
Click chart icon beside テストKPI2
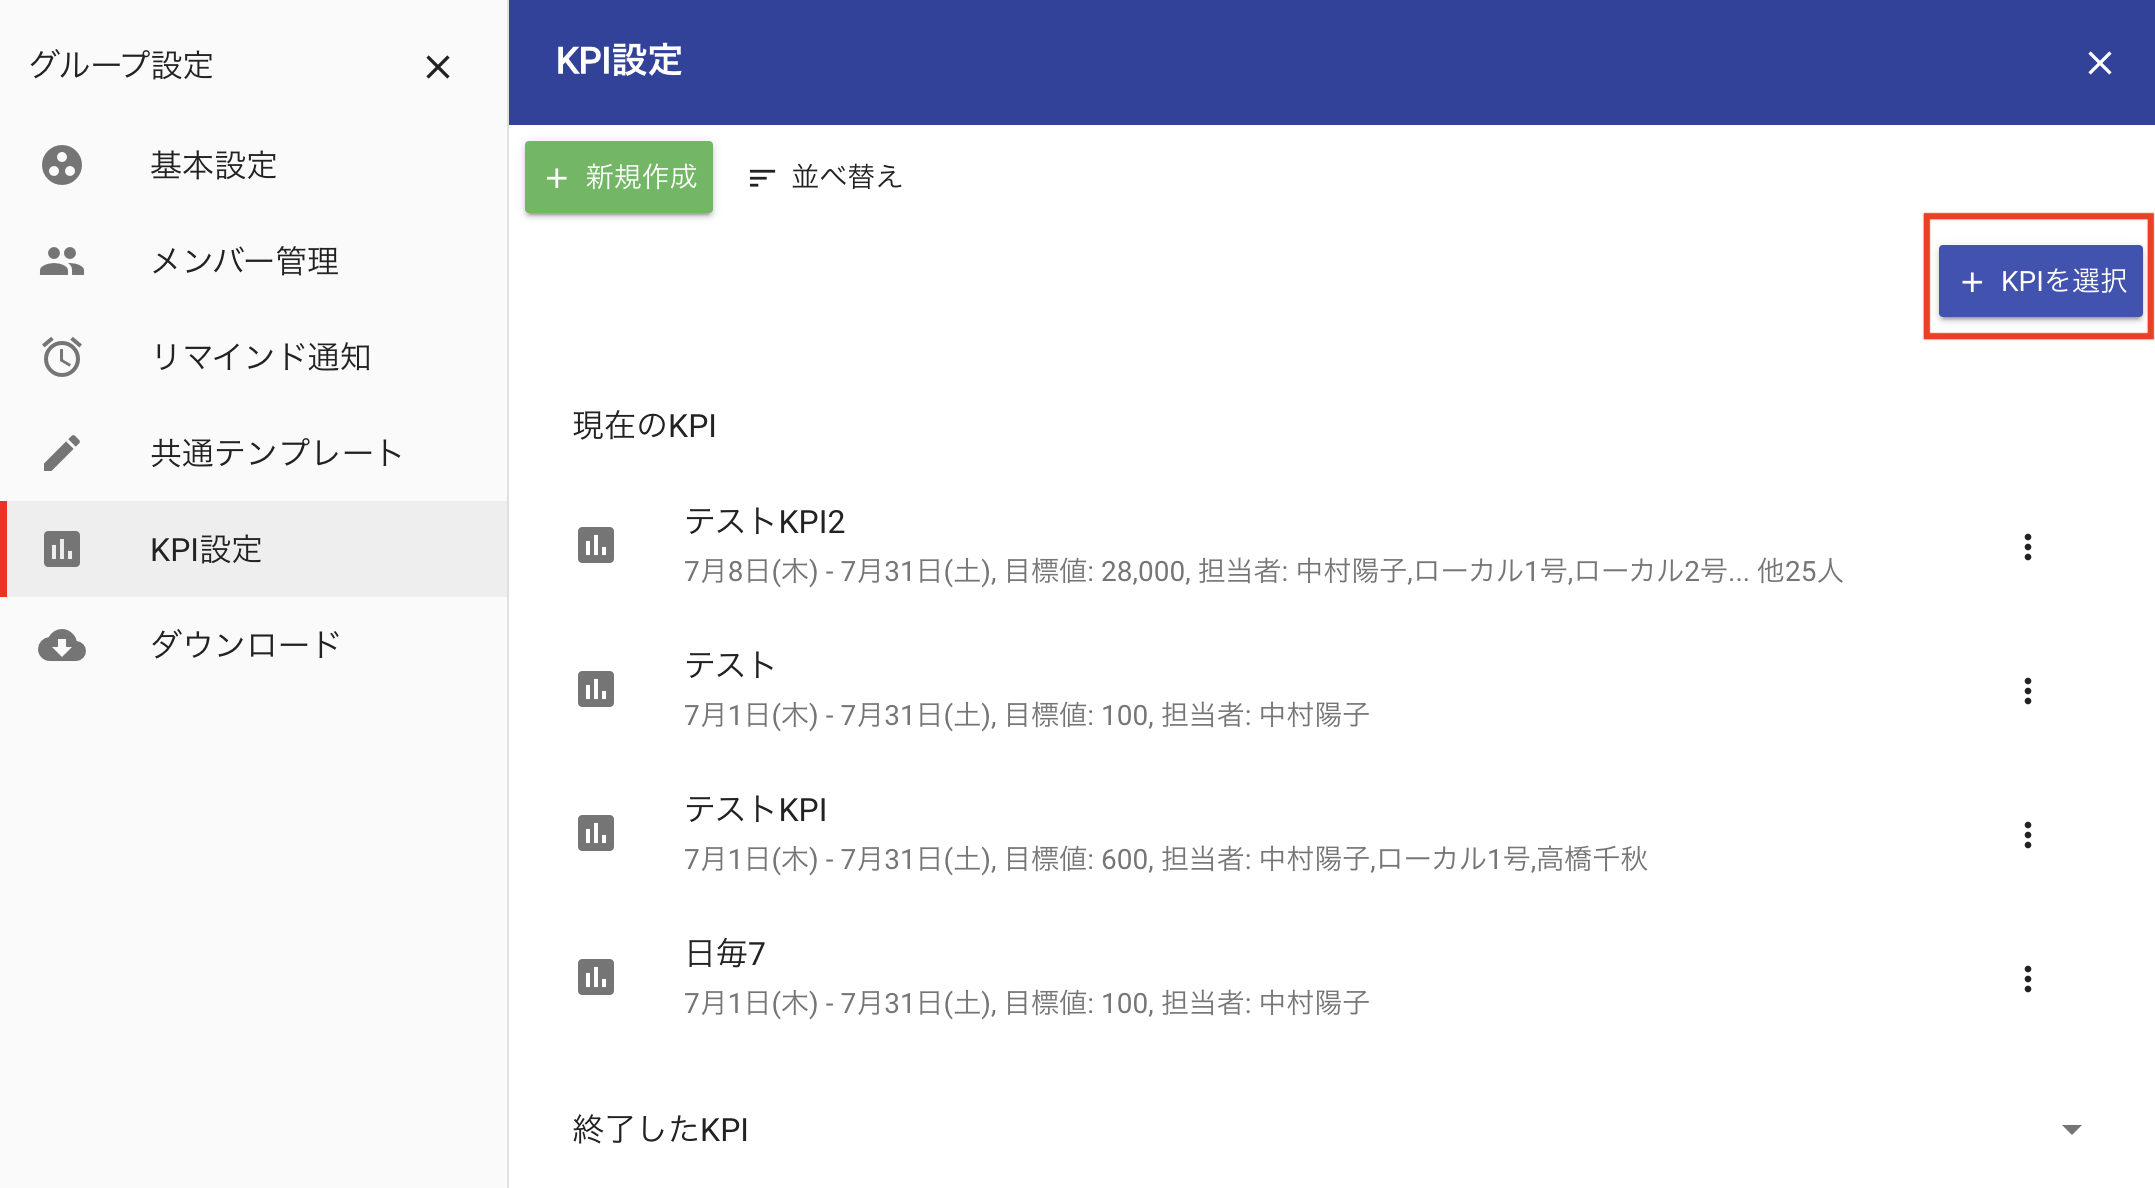(x=596, y=546)
